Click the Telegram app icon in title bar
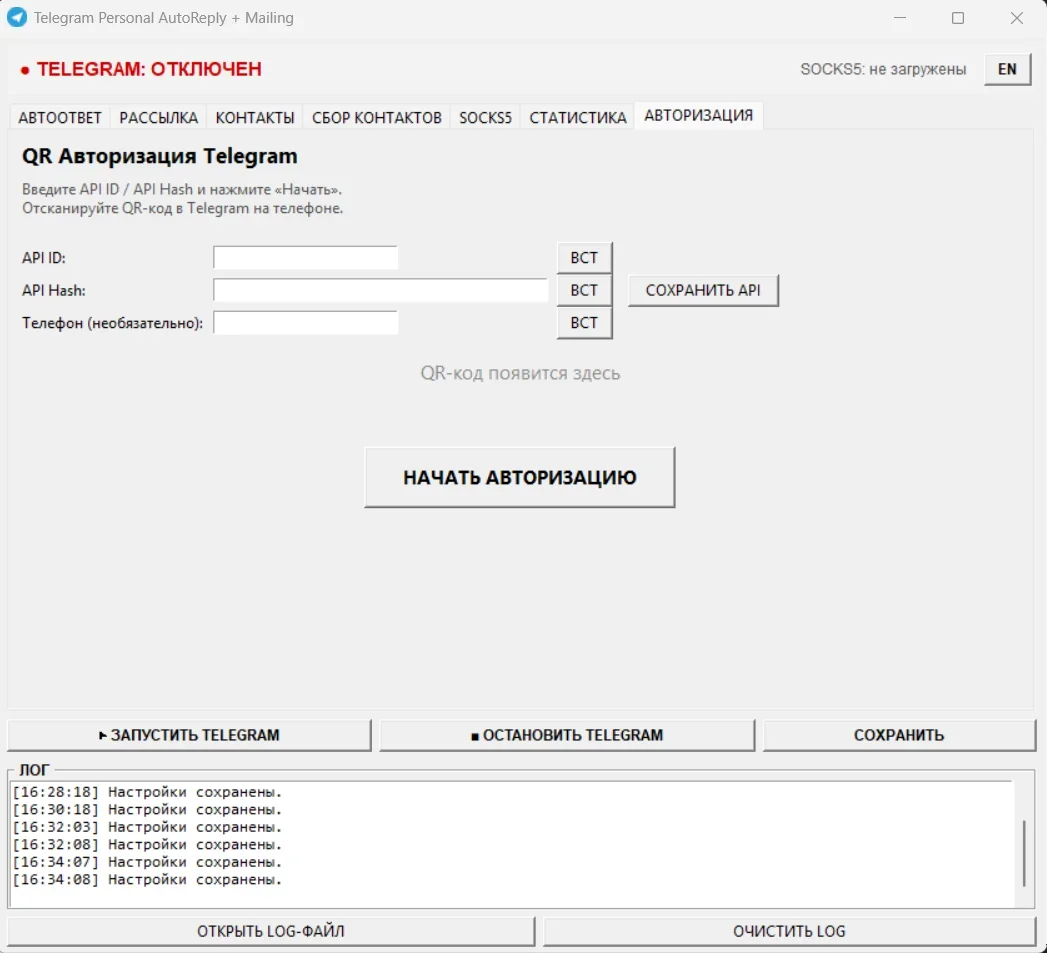This screenshot has height=953, width=1047. pyautogui.click(x=17, y=17)
